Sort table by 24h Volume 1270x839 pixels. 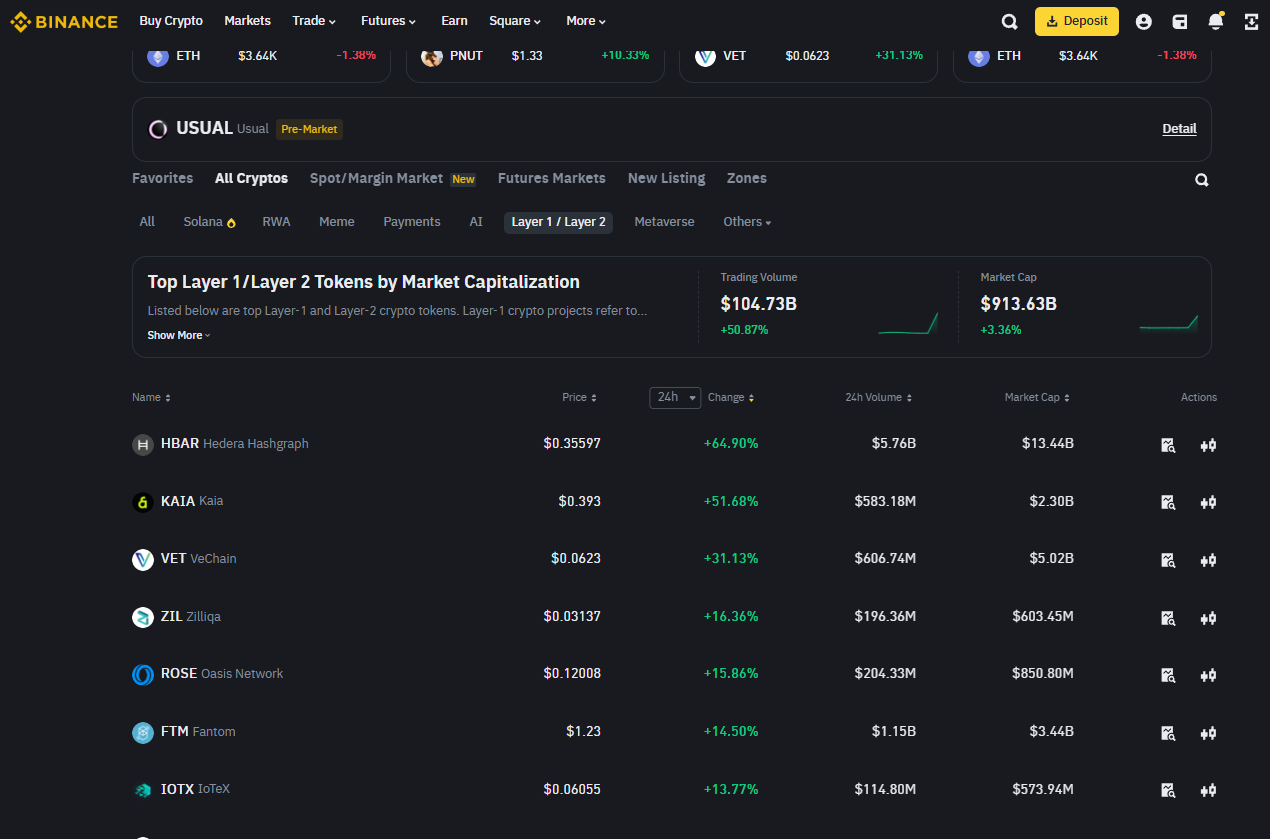(878, 397)
